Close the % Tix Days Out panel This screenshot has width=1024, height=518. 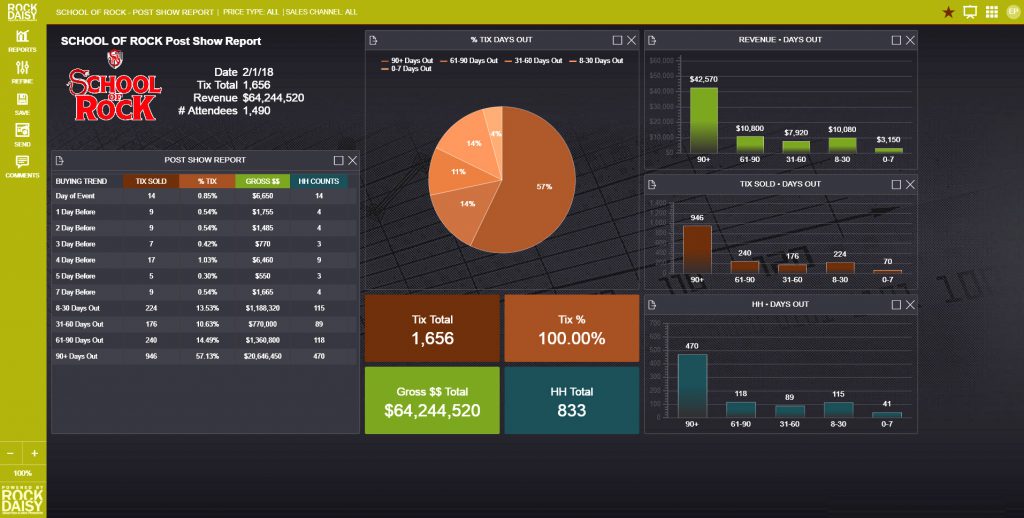tap(632, 40)
